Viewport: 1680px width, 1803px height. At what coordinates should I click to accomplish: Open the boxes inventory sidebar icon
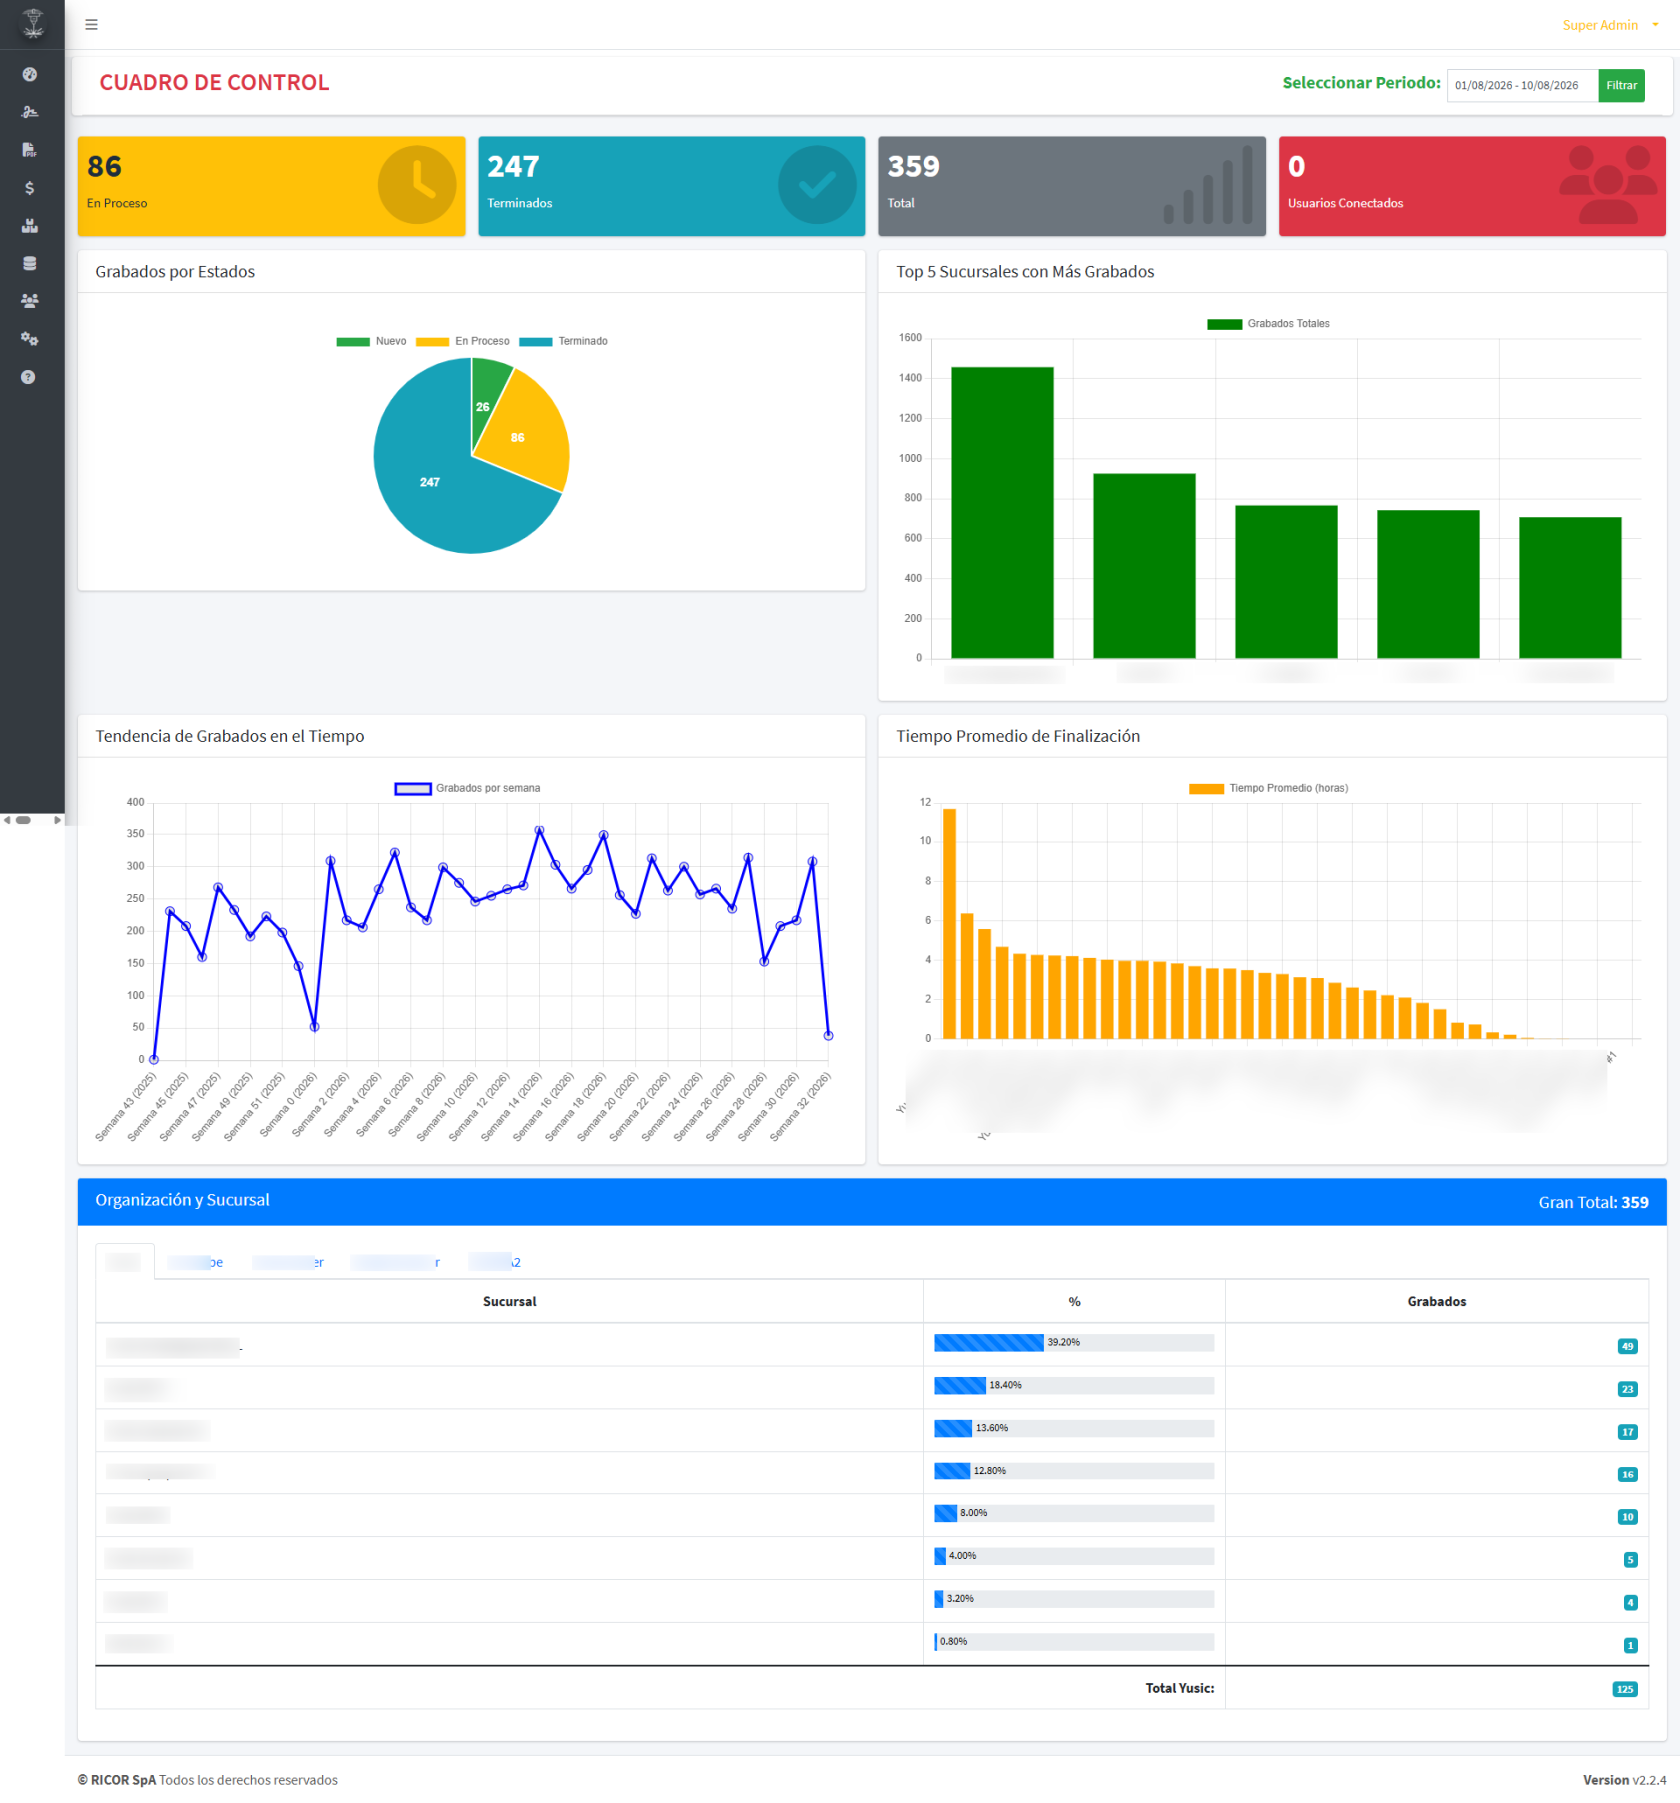coord(29,226)
